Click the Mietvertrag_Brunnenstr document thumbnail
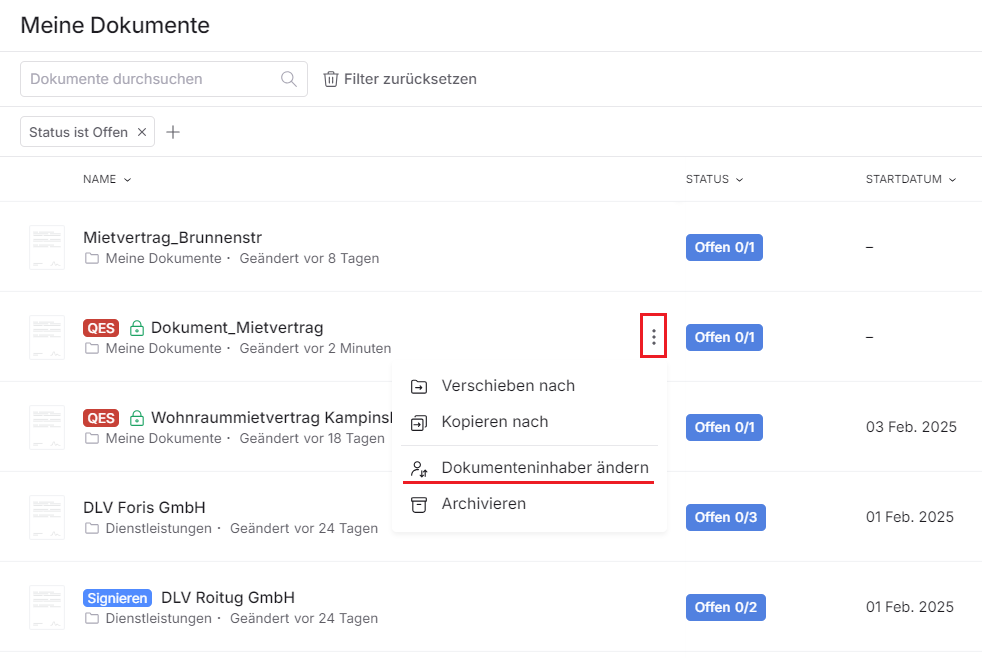982x658 pixels. click(x=47, y=247)
